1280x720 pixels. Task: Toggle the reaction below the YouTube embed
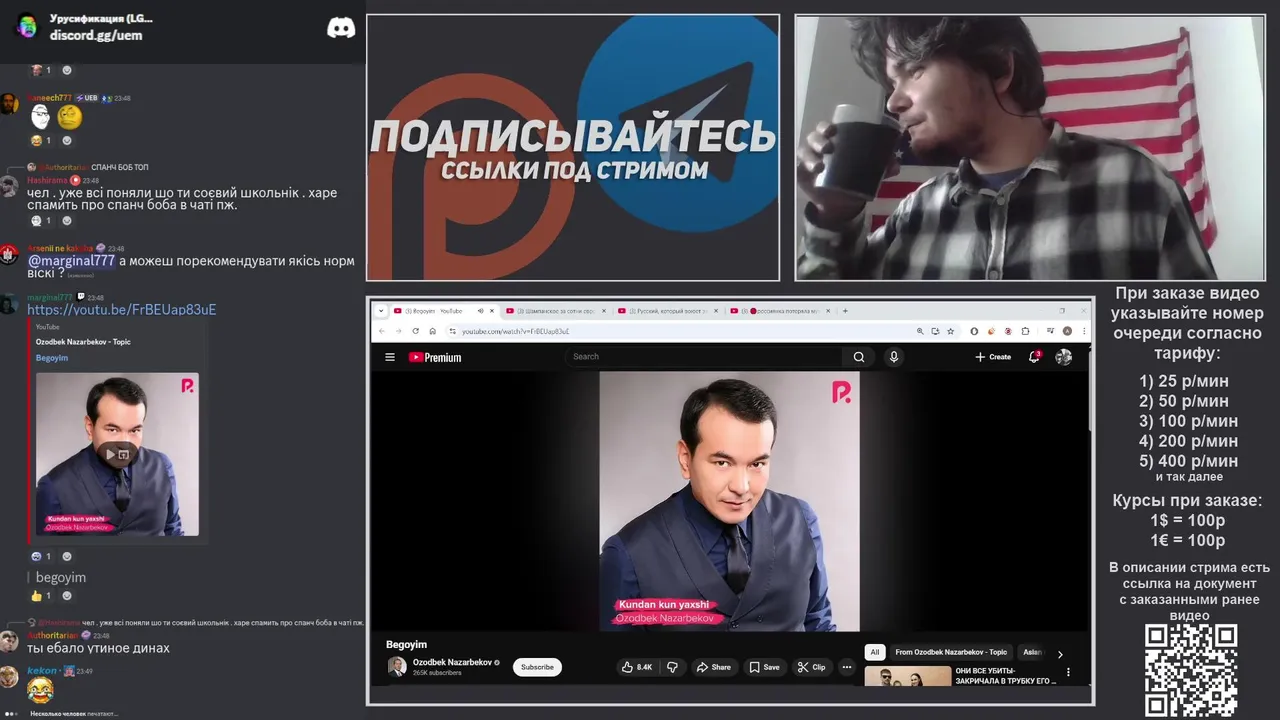click(x=41, y=556)
